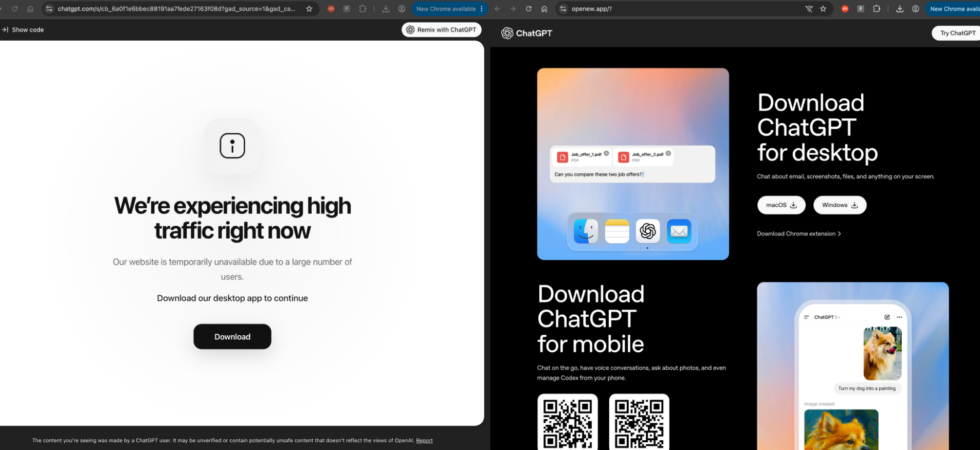
Task: Go to home page in left window
Action: (30, 9)
